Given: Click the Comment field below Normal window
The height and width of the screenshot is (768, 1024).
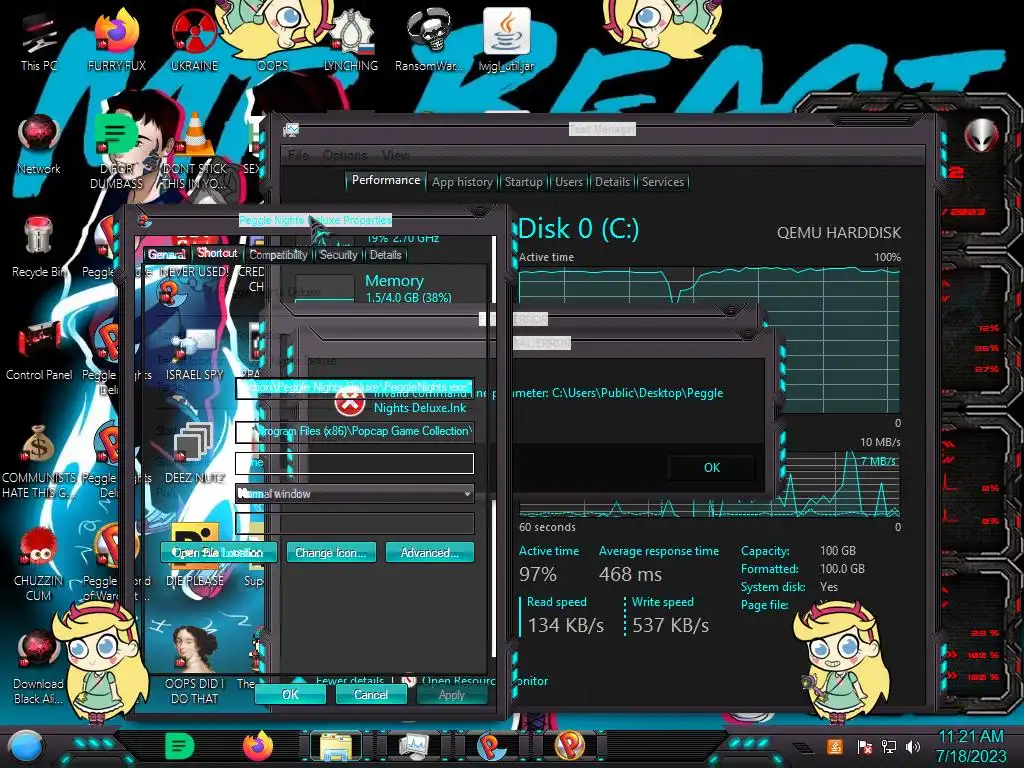Looking at the screenshot, I should (x=355, y=524).
